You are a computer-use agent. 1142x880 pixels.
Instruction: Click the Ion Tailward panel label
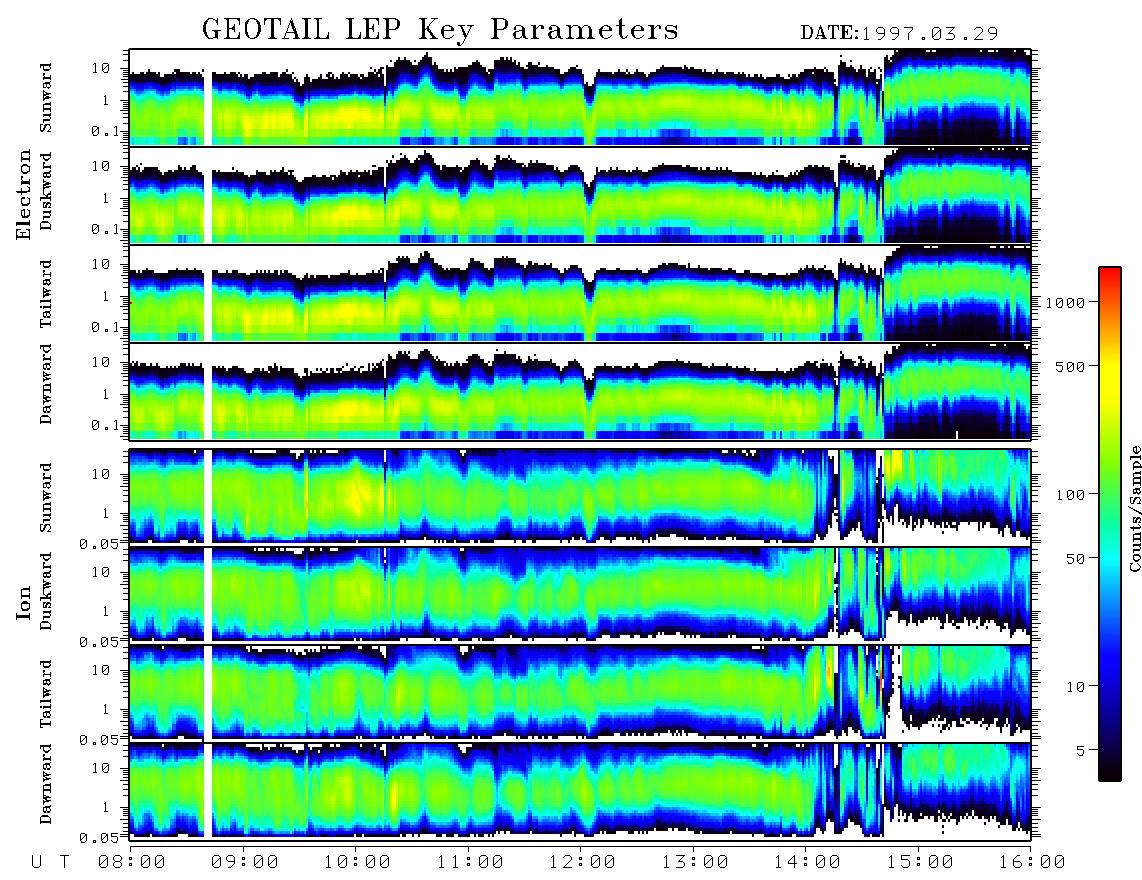(x=46, y=694)
